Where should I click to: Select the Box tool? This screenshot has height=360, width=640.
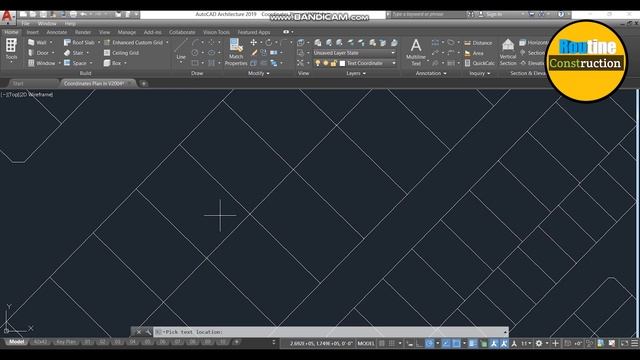112,63
